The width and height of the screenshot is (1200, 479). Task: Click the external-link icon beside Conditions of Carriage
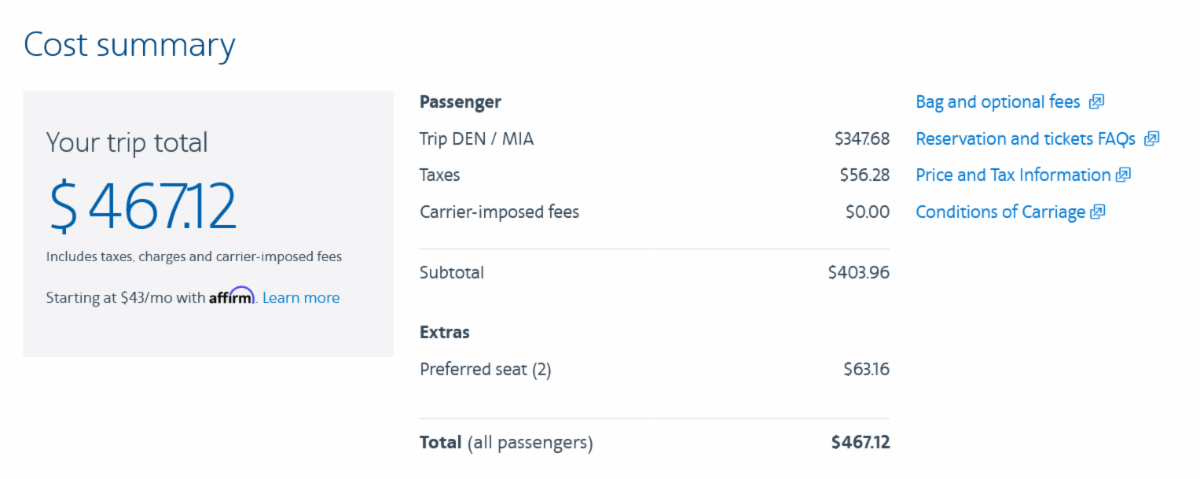coord(1097,212)
